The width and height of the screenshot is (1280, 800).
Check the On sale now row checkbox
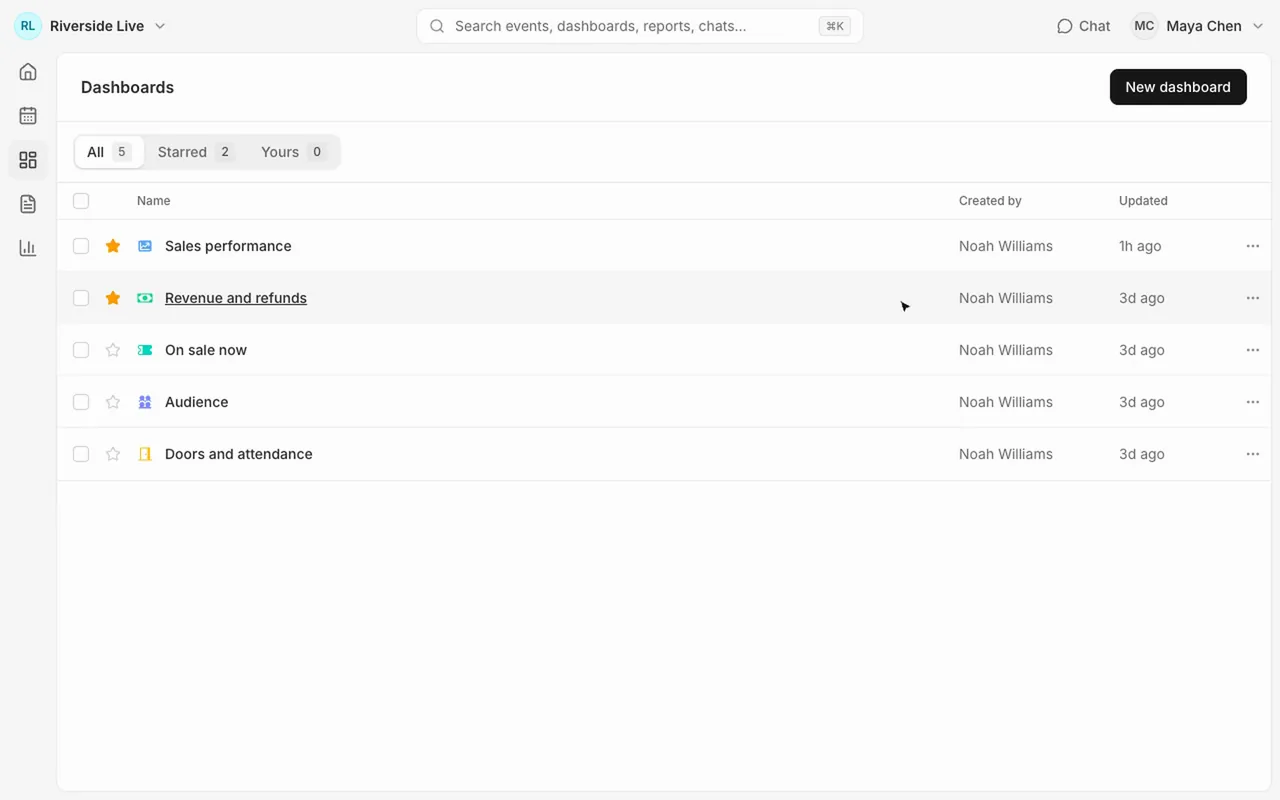click(x=81, y=350)
